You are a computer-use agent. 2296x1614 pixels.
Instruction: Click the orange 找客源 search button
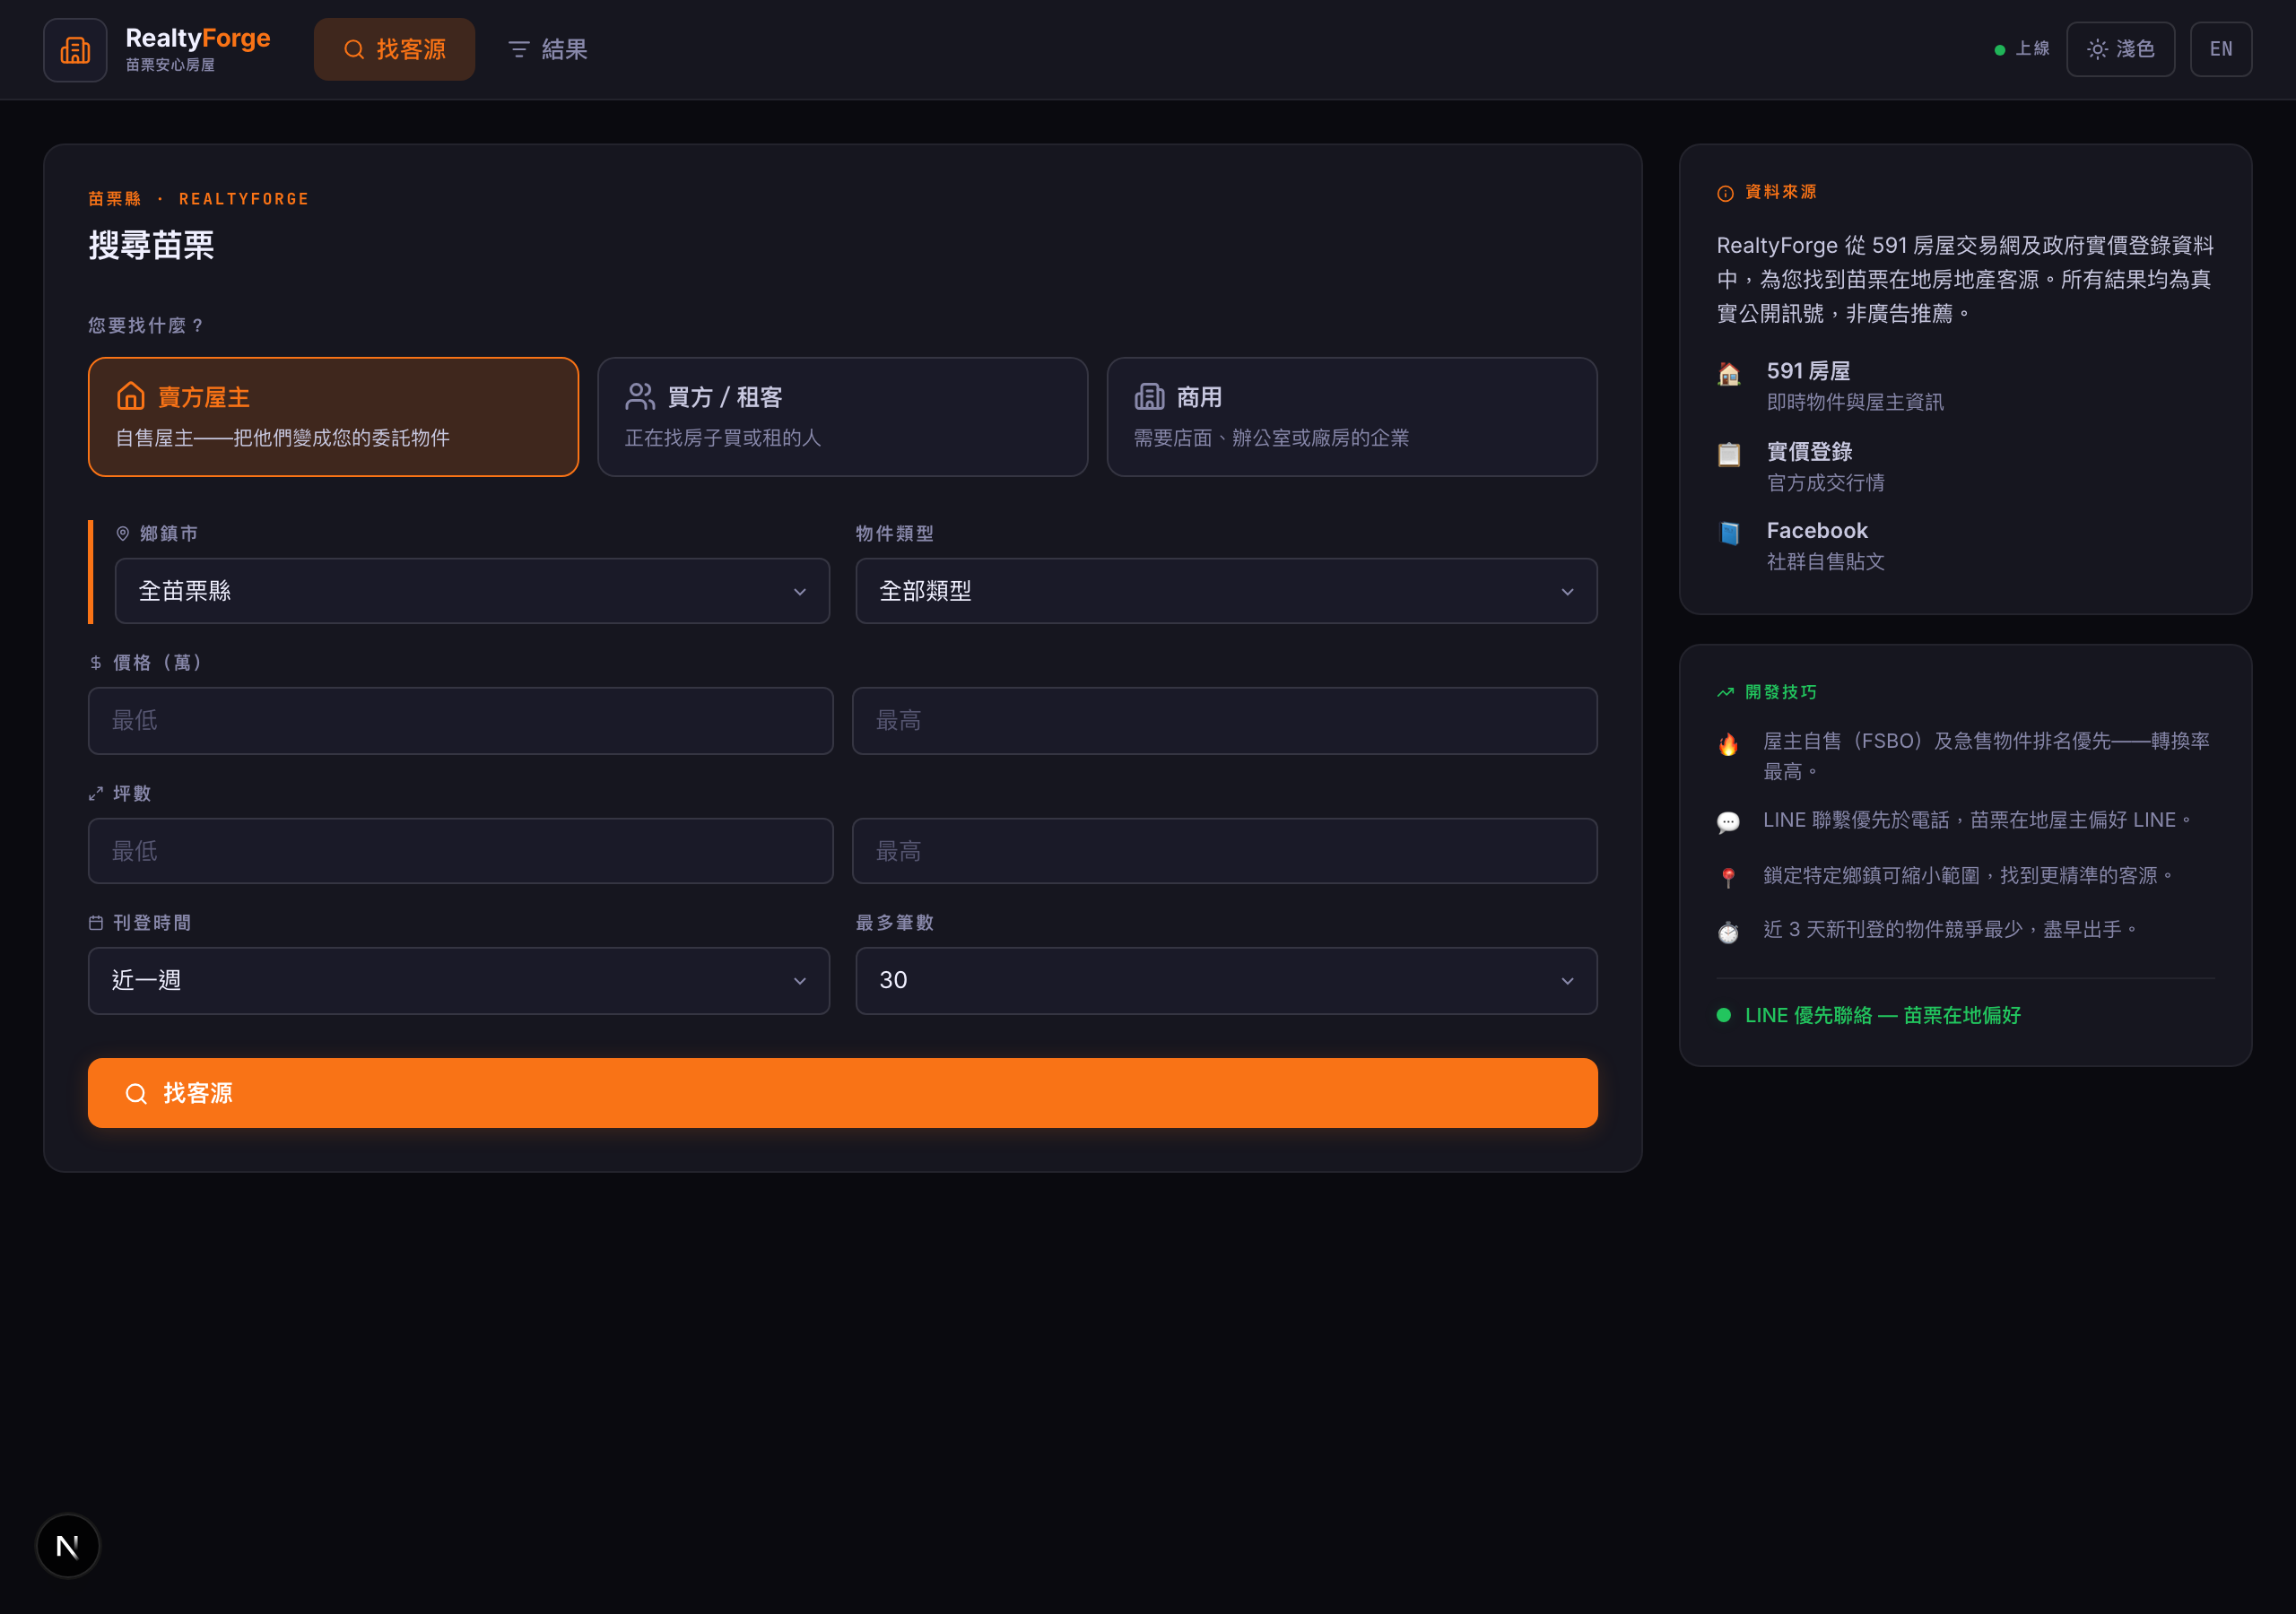(842, 1093)
